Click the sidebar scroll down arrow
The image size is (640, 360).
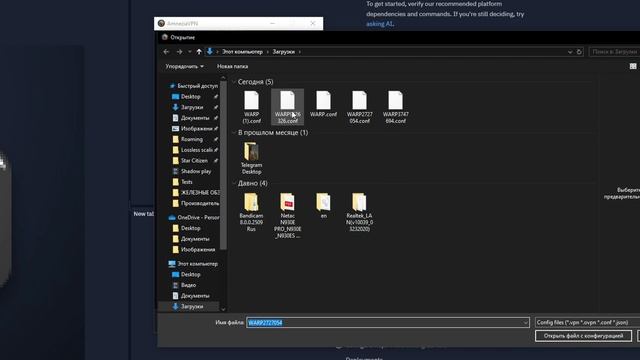(223, 309)
